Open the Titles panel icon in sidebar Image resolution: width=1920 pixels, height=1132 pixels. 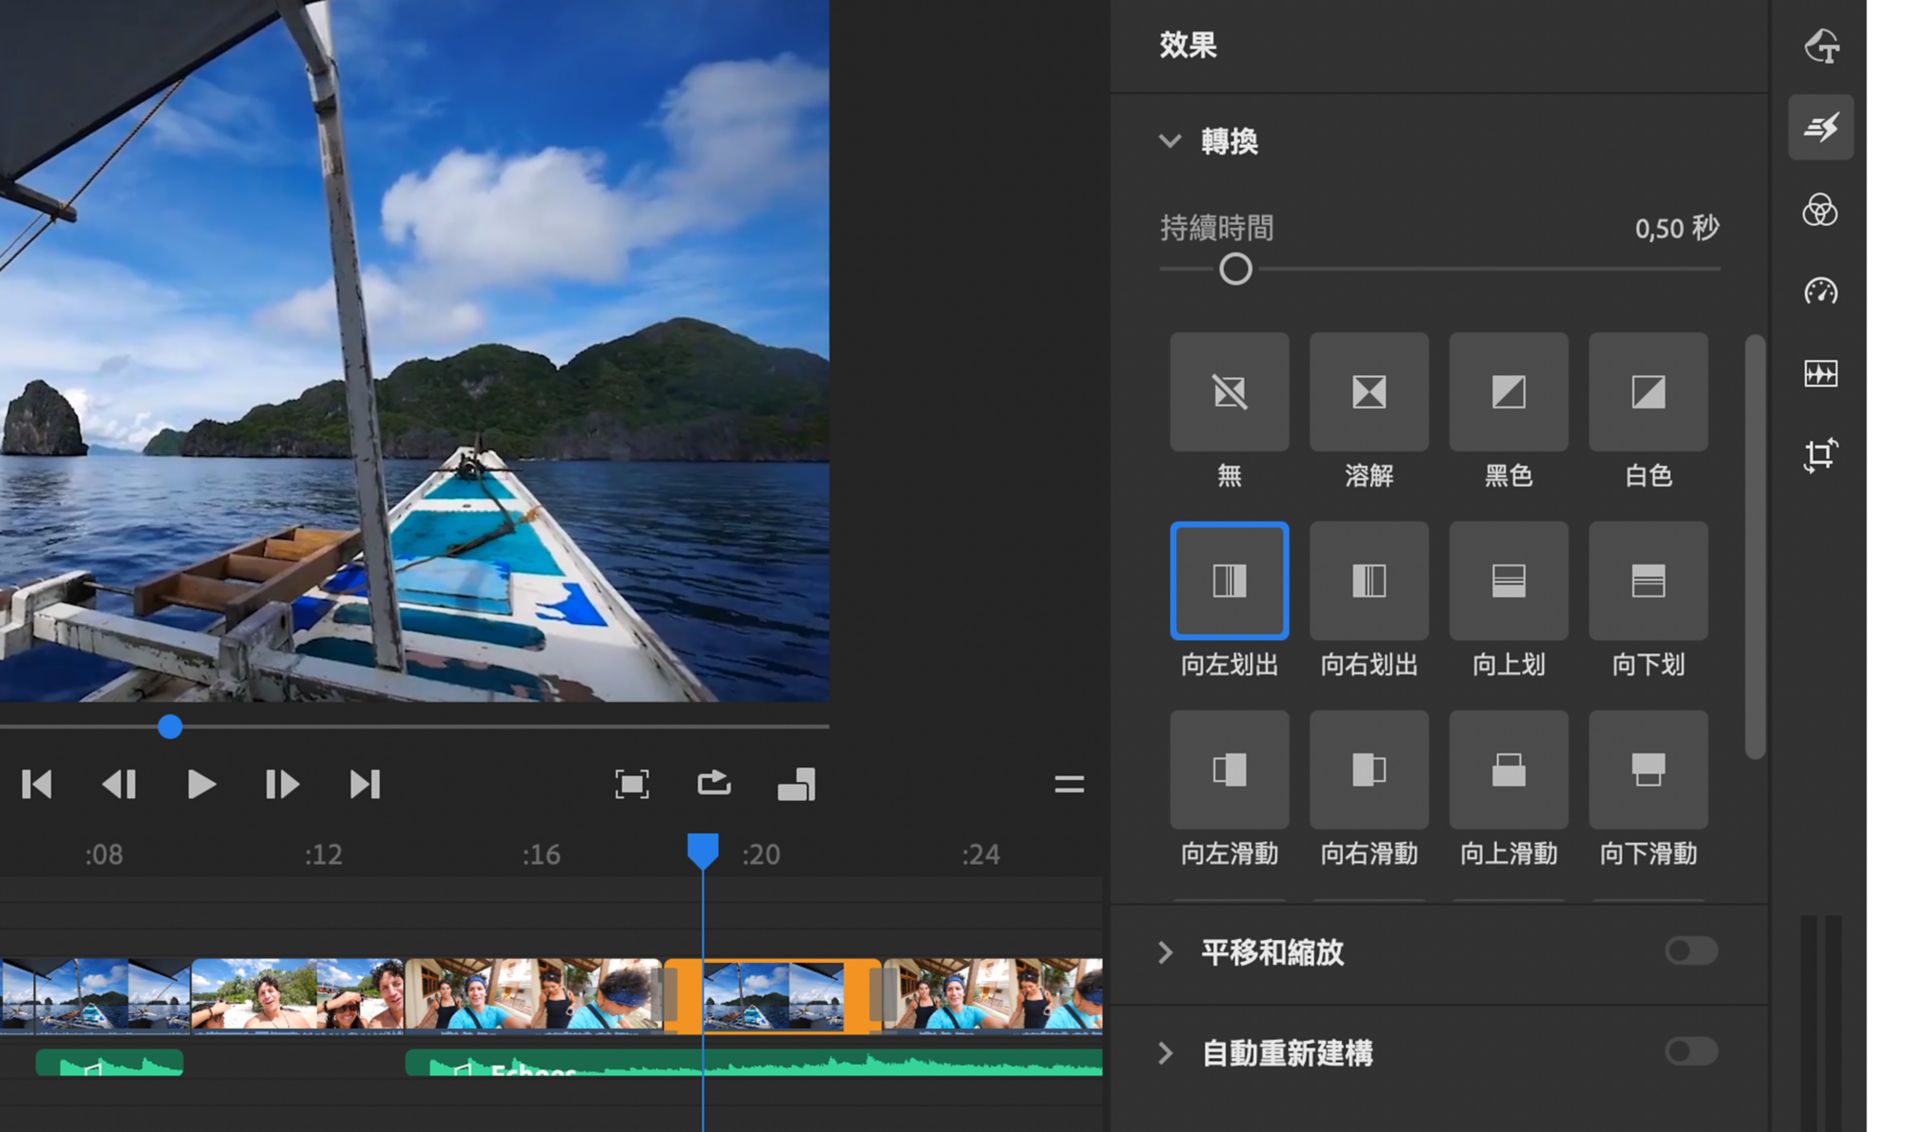click(1821, 46)
